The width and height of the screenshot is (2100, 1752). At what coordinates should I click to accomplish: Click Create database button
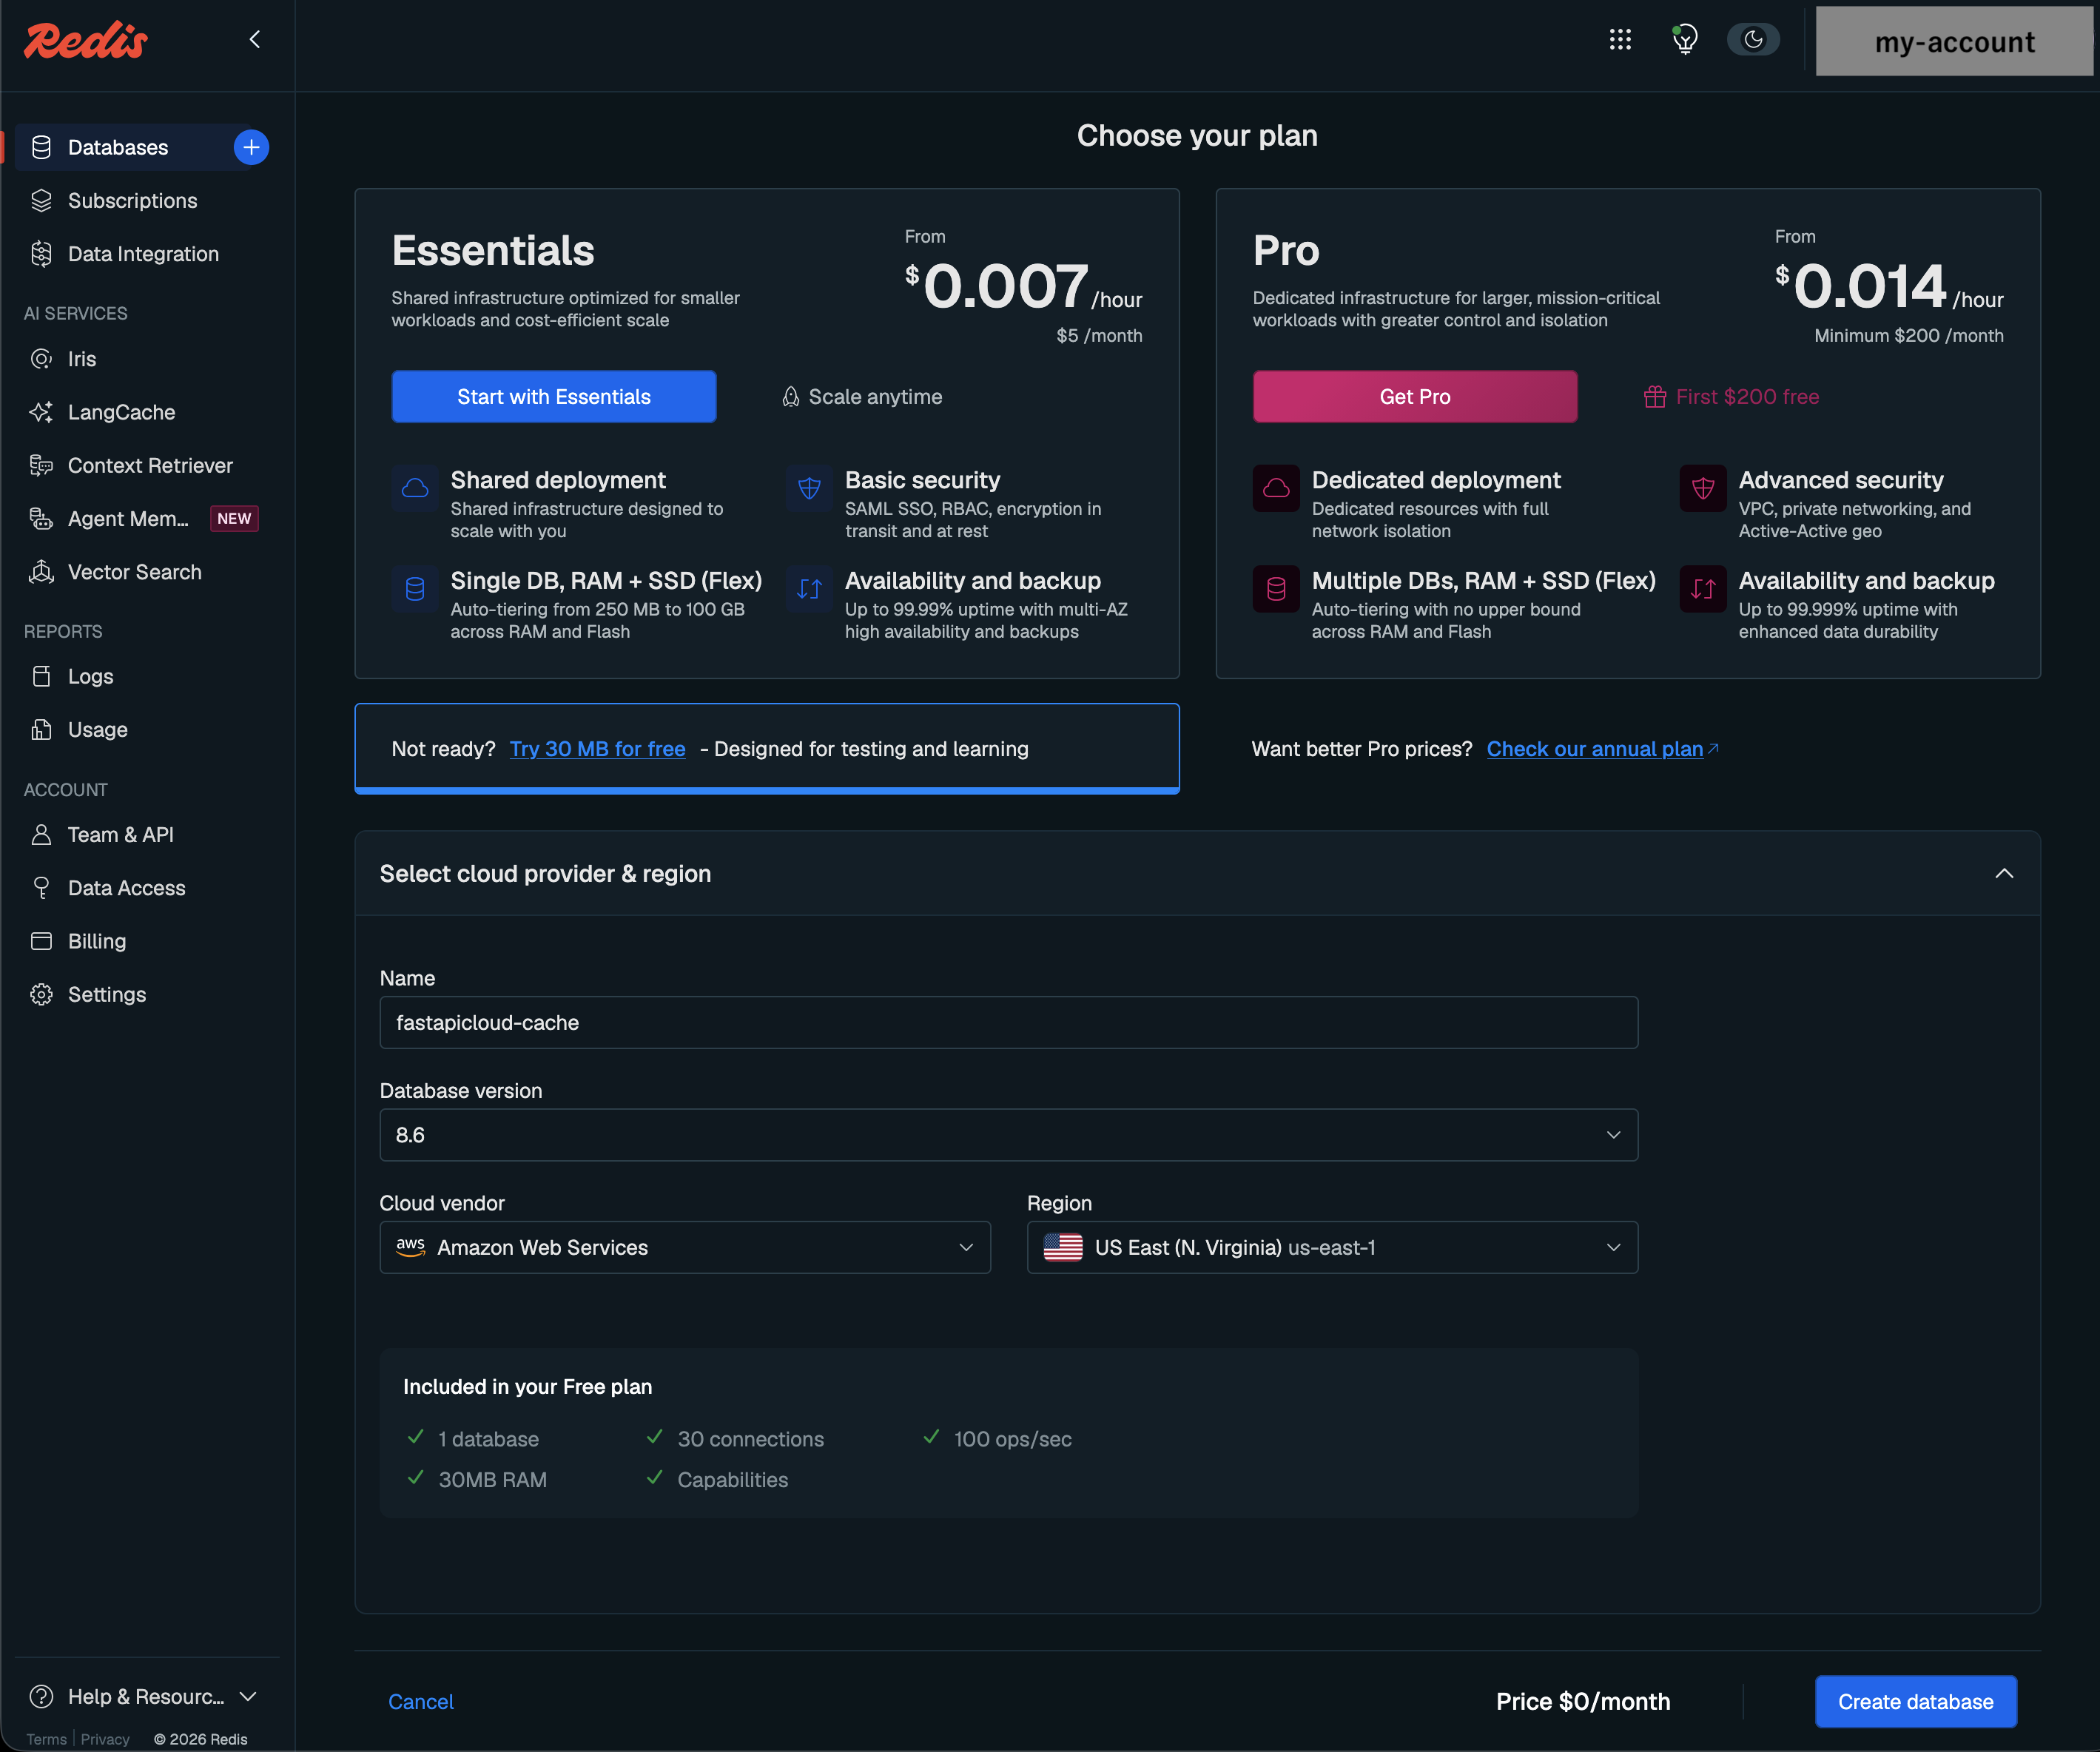pyautogui.click(x=1915, y=1701)
